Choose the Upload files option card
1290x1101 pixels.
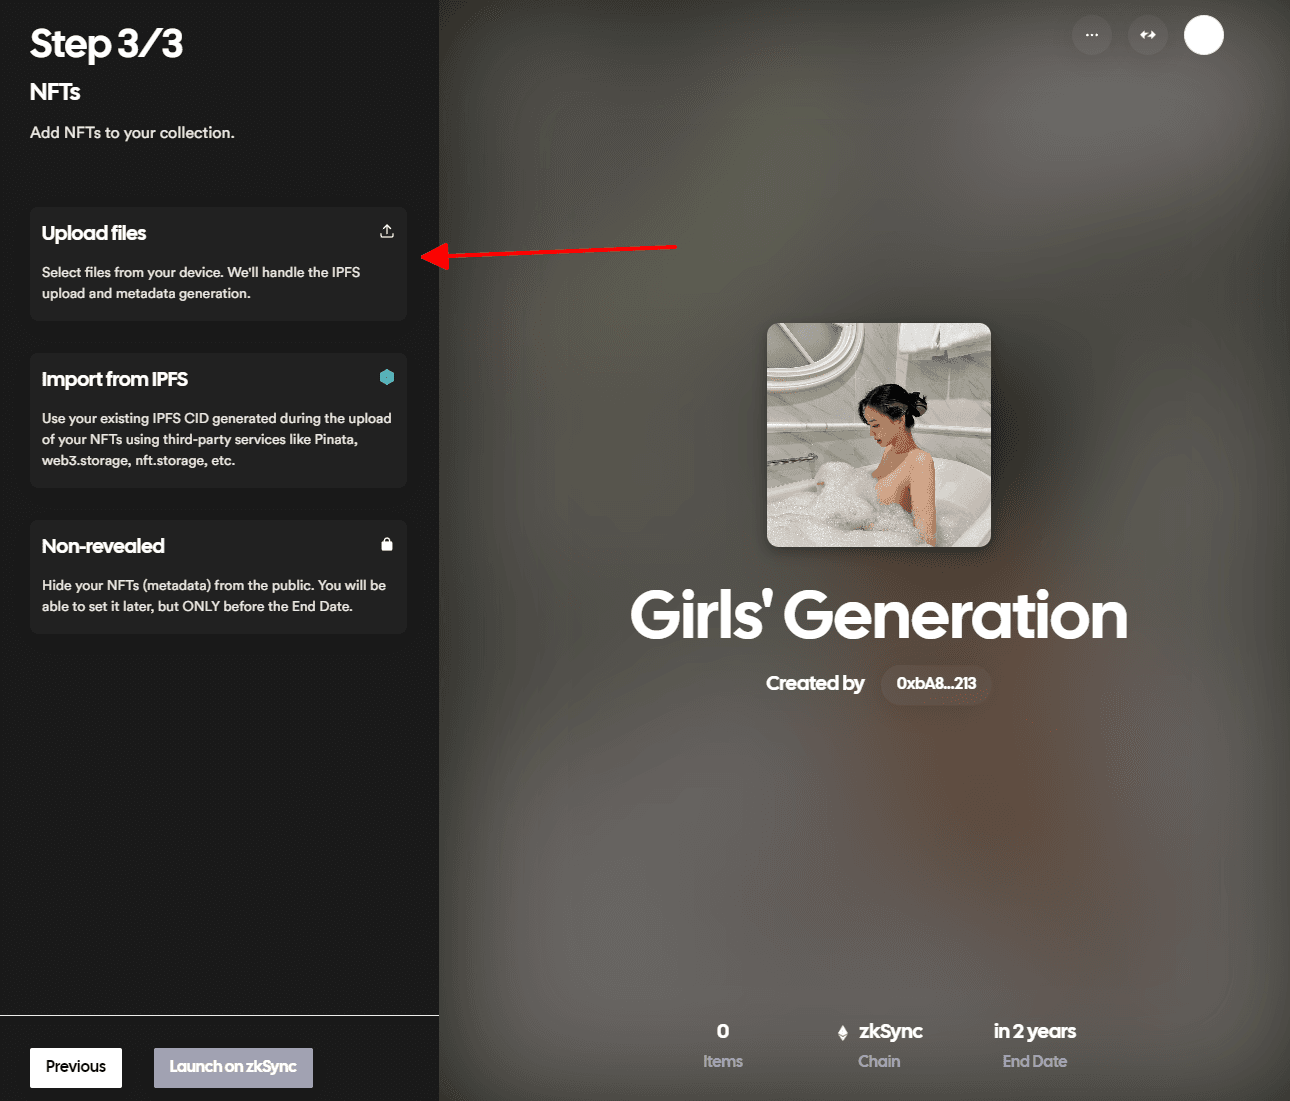click(218, 264)
